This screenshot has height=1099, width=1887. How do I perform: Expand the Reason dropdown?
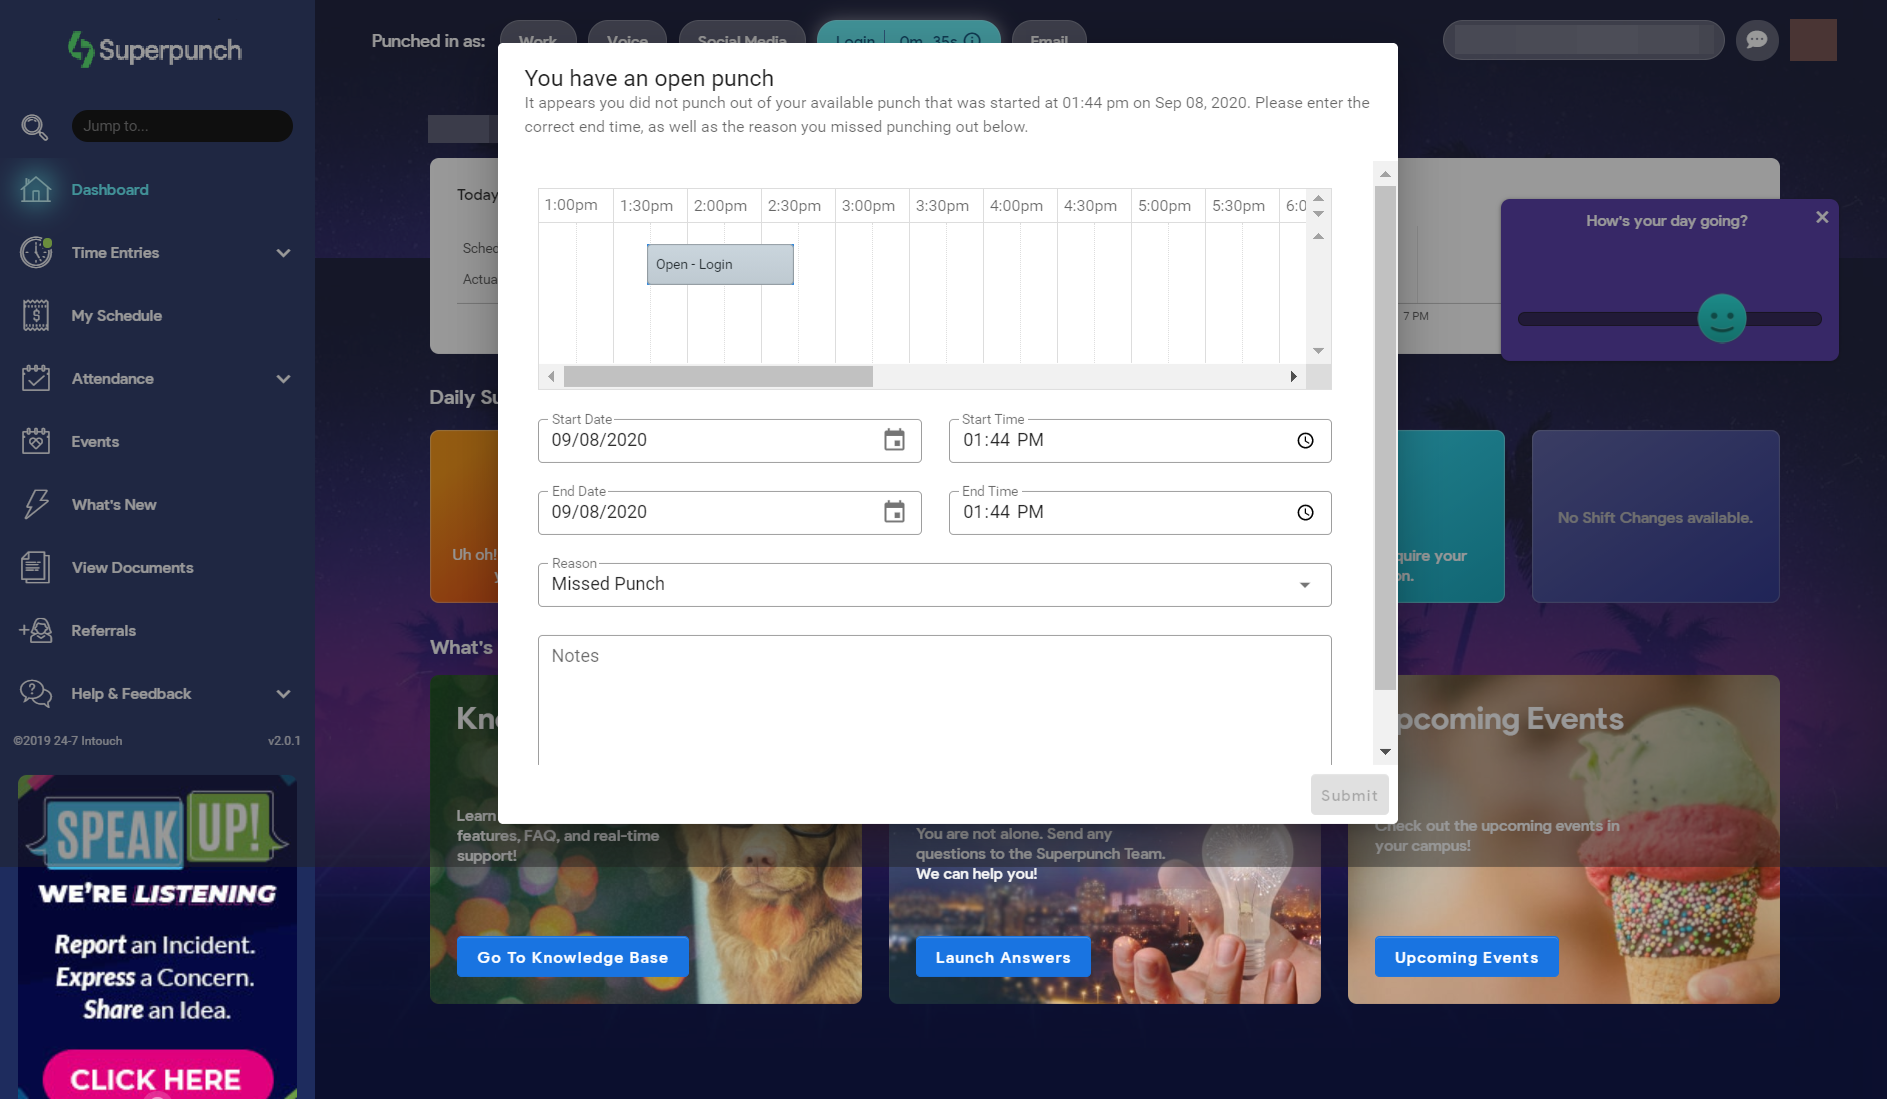tap(1304, 585)
